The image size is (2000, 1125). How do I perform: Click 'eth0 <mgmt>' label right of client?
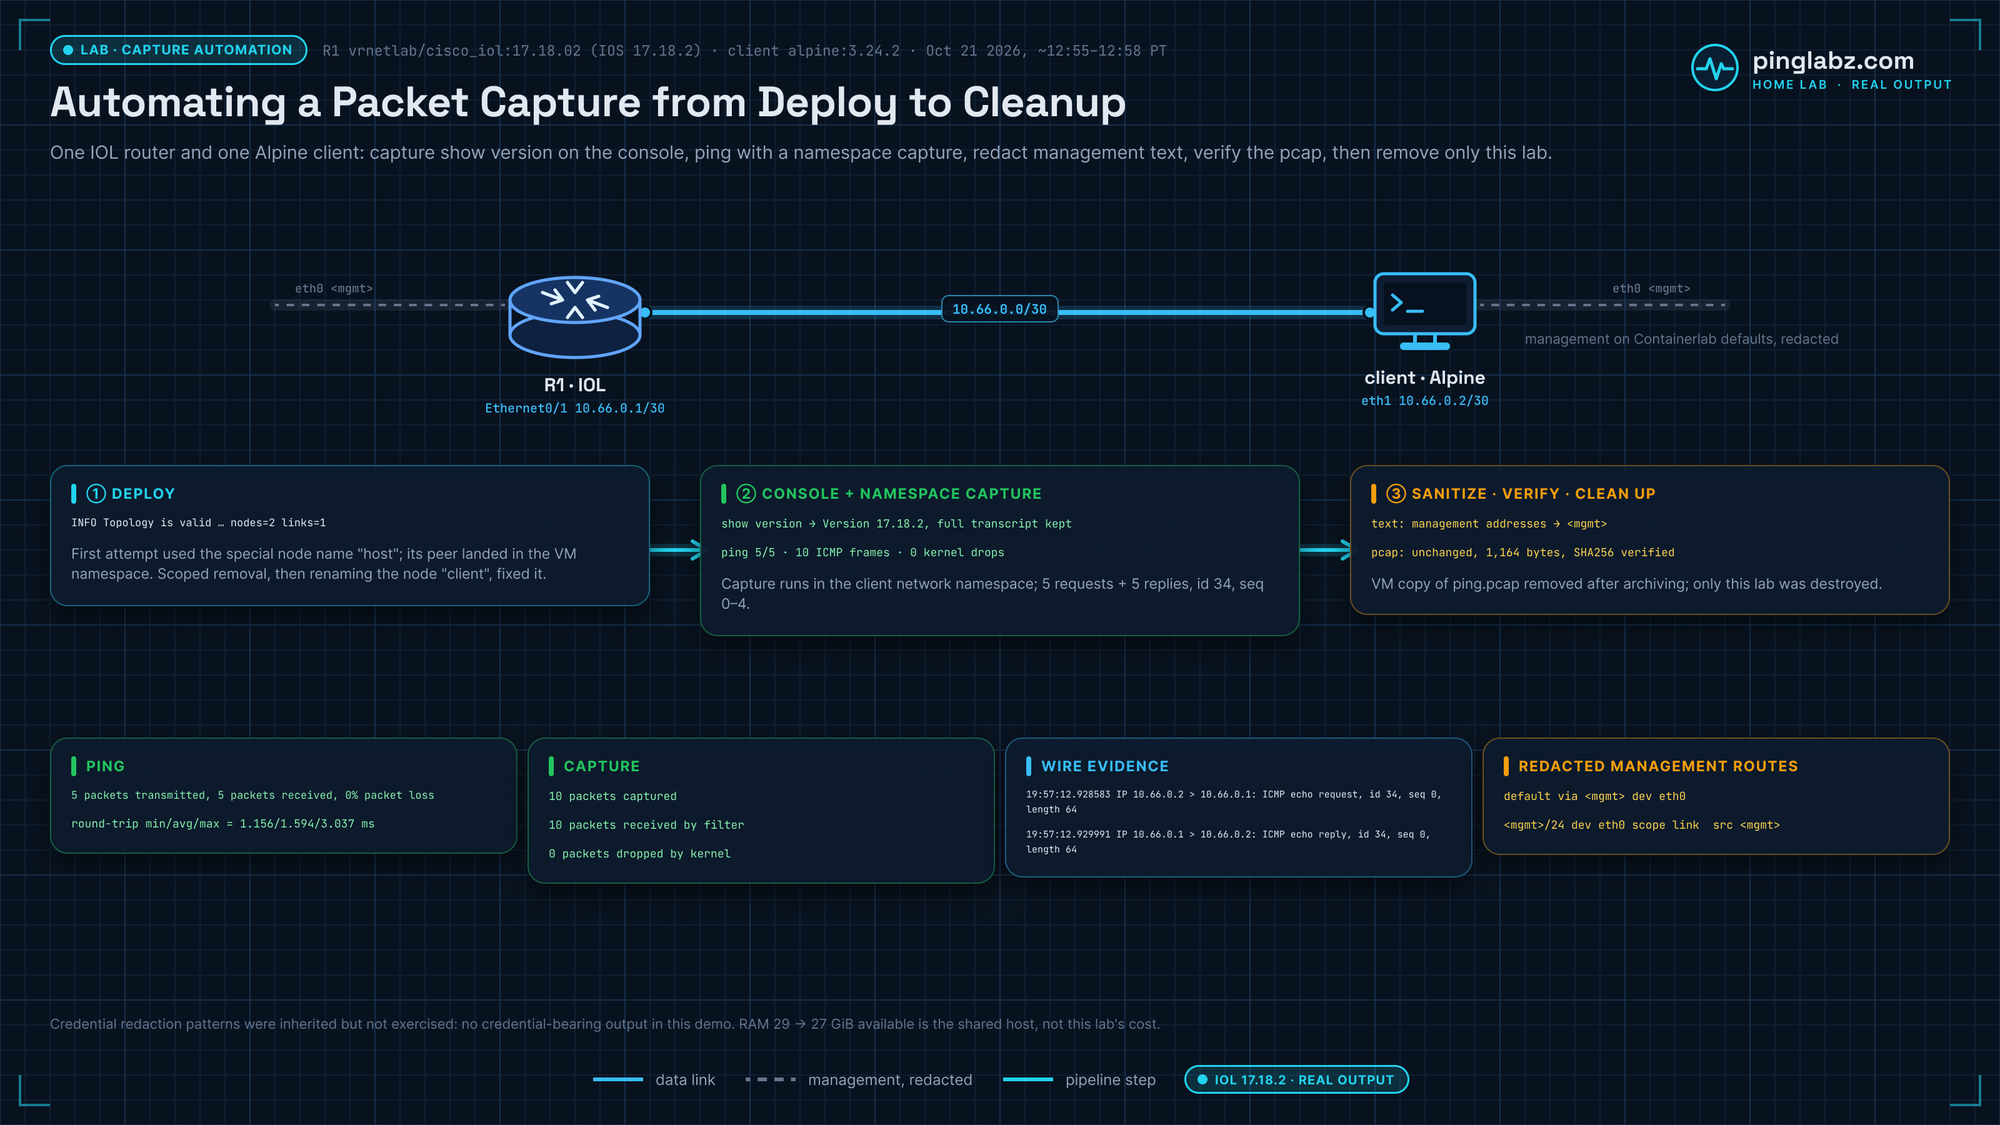point(1651,289)
